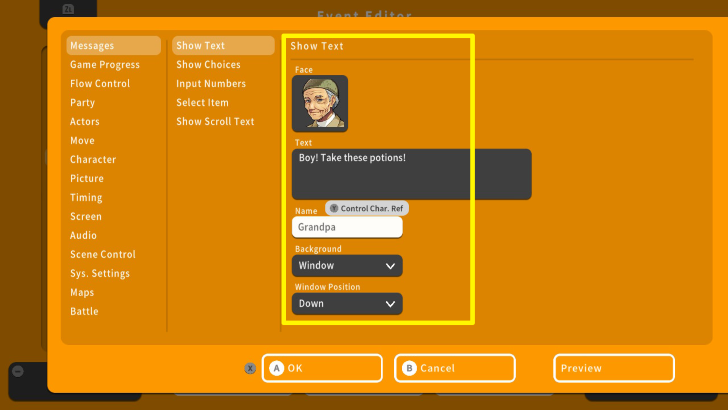Open Control Char. Ref helper
This screenshot has height=410, width=728.
(x=367, y=208)
